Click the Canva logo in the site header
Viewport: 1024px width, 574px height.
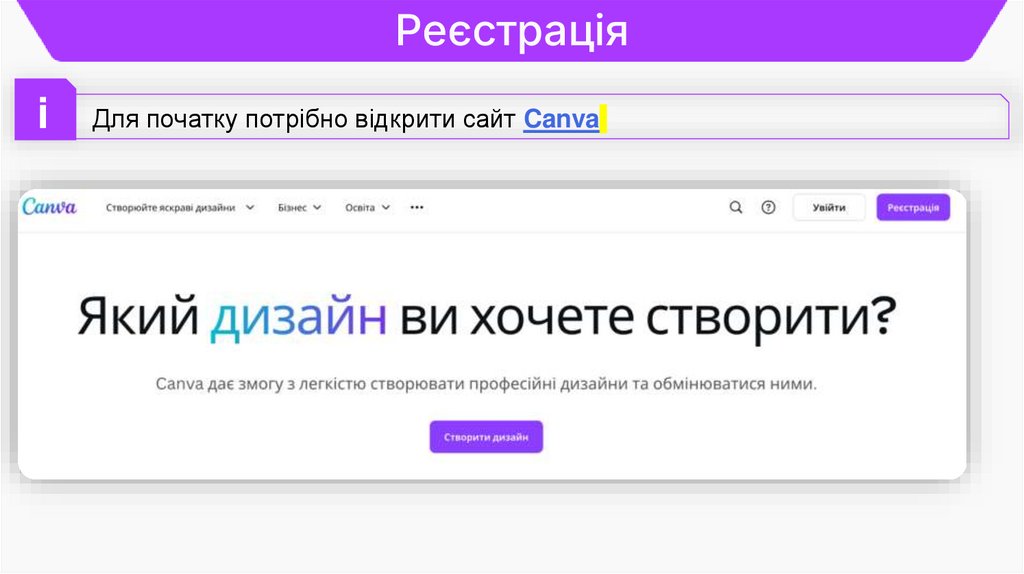pyautogui.click(x=49, y=207)
